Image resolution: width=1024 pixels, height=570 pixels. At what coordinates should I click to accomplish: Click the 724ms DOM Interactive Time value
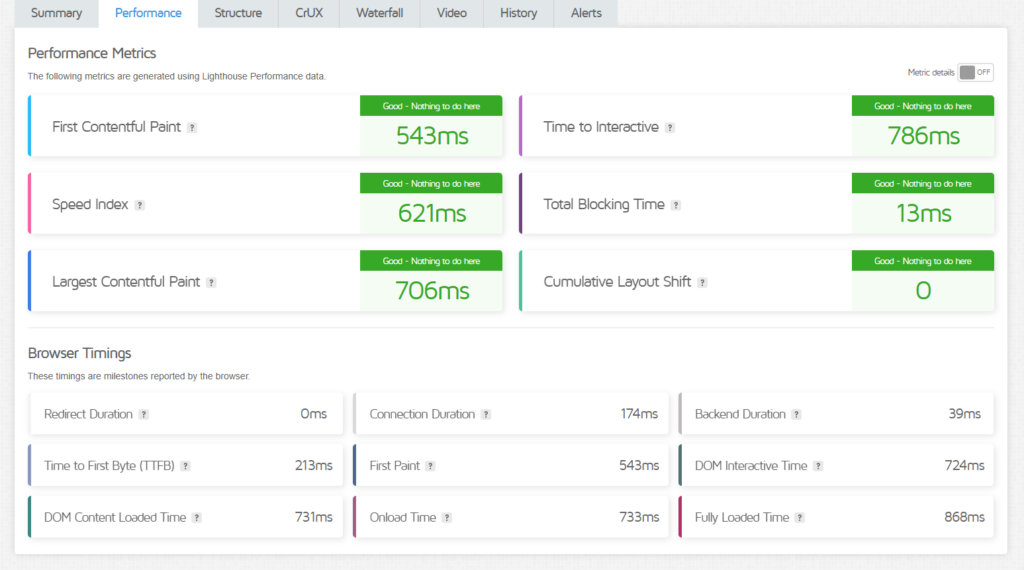click(965, 466)
